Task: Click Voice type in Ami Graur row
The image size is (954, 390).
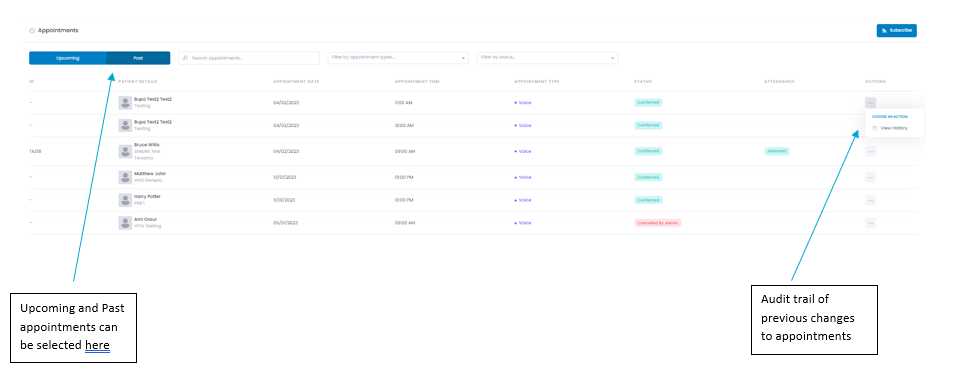Action: [x=523, y=223]
